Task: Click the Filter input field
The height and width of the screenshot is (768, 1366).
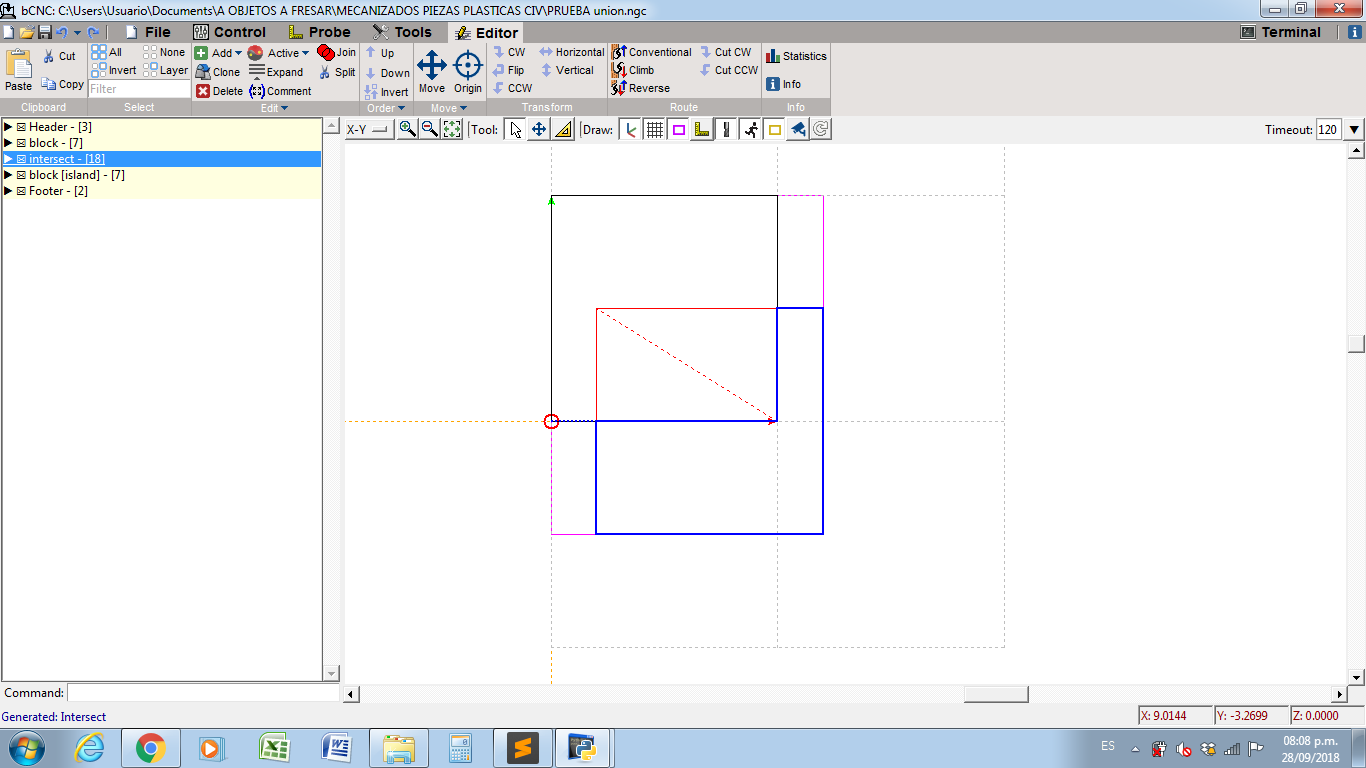Action: tap(139, 89)
